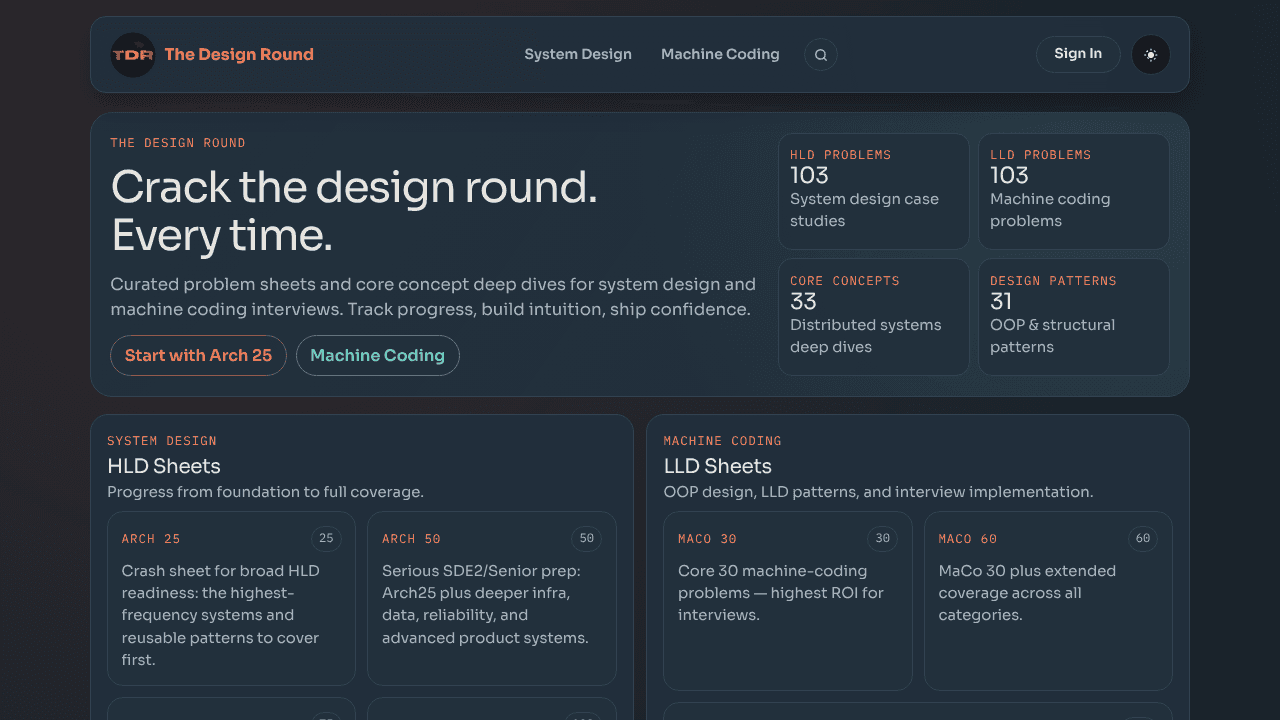Click the 50 count badge on Arch 50

587,539
